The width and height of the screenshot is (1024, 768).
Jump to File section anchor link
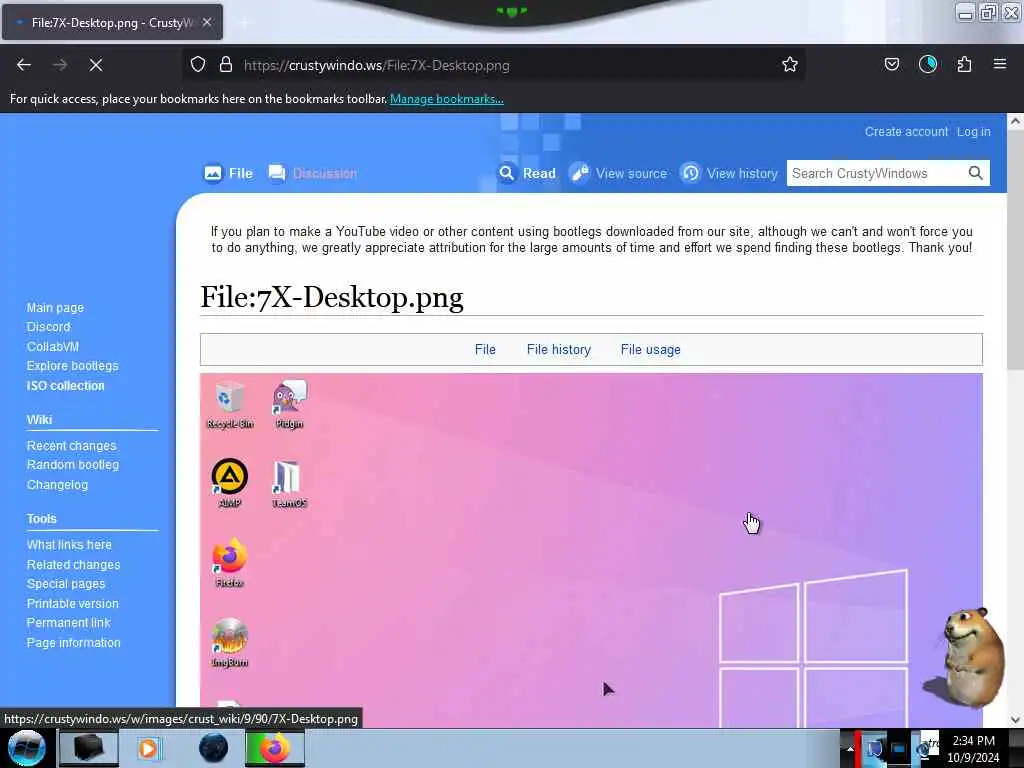click(485, 350)
